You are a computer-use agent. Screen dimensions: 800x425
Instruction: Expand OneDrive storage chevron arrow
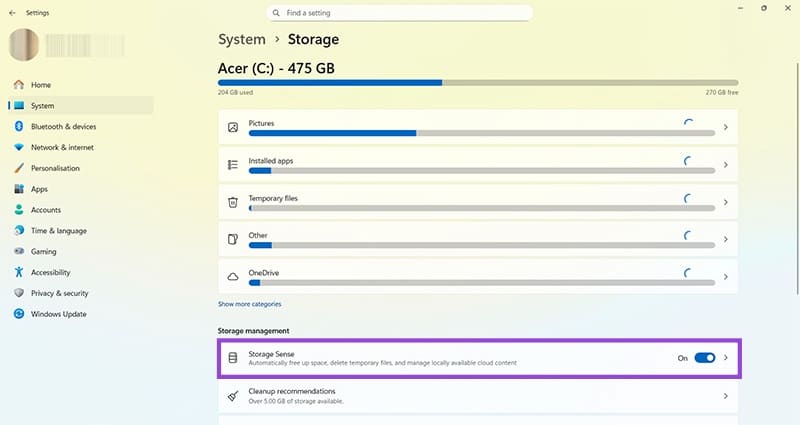pyautogui.click(x=726, y=277)
